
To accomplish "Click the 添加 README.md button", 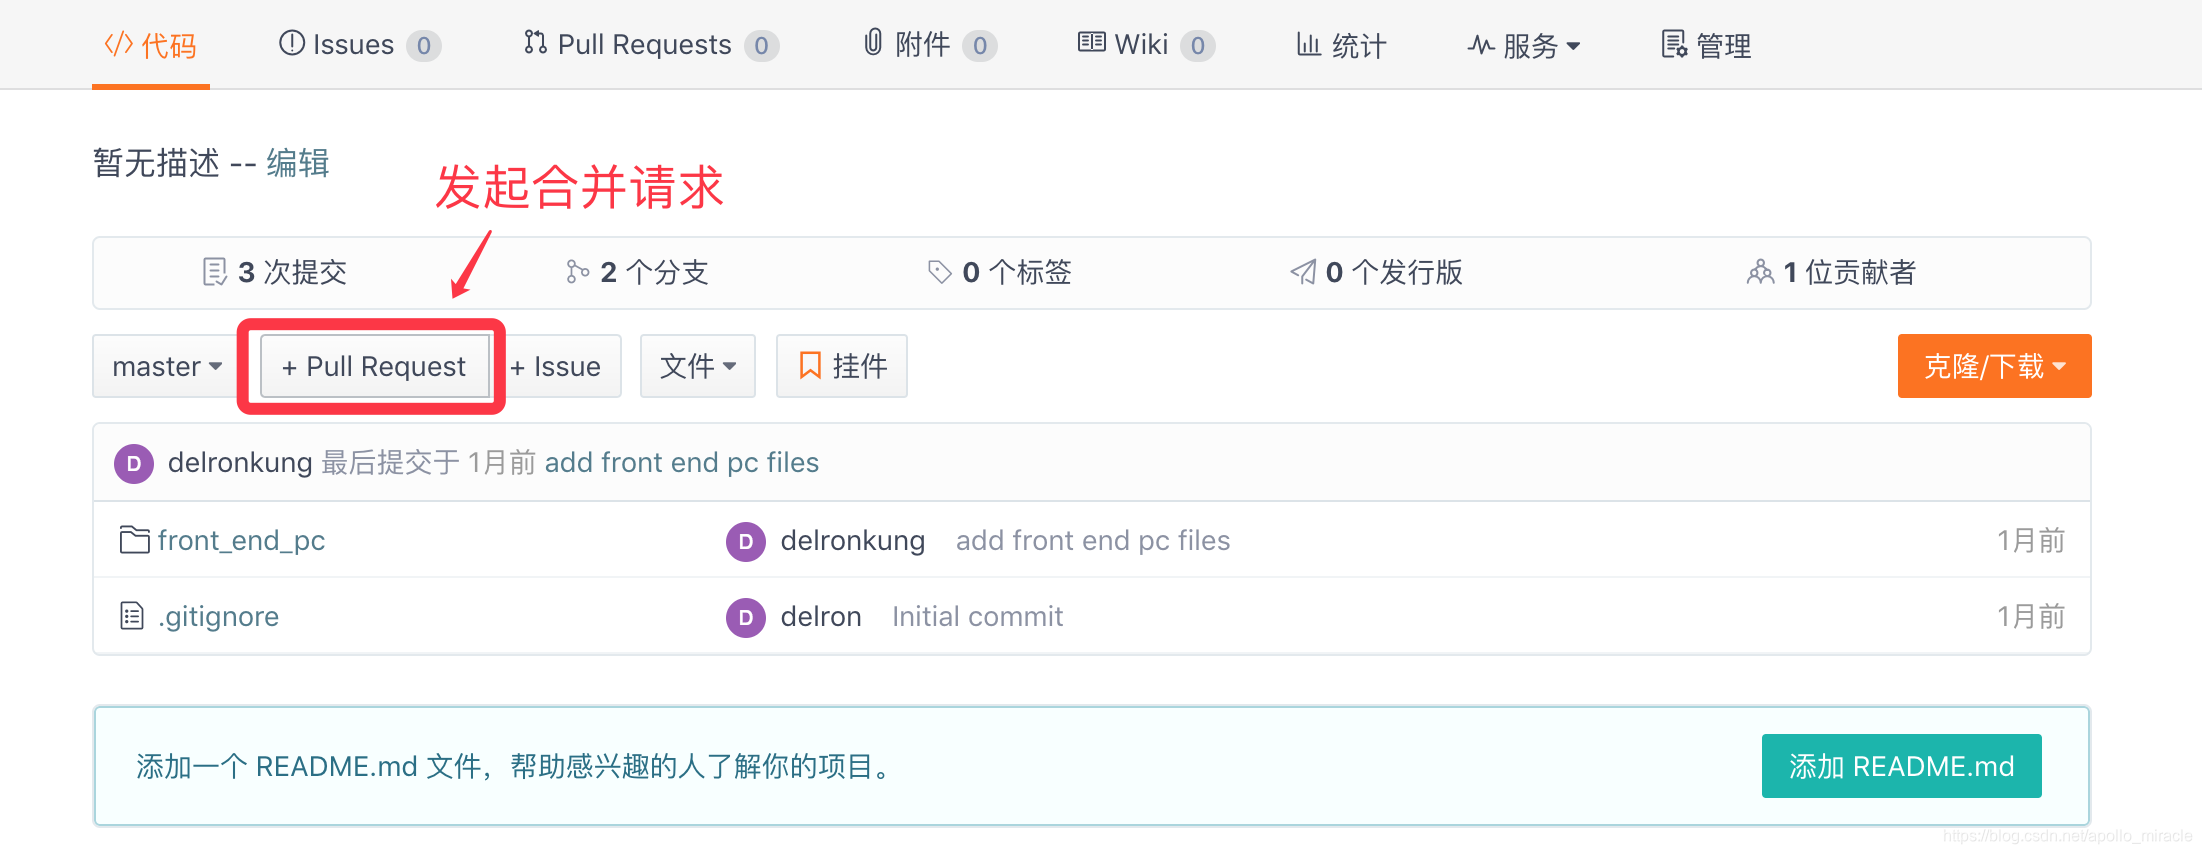I will click(1902, 766).
